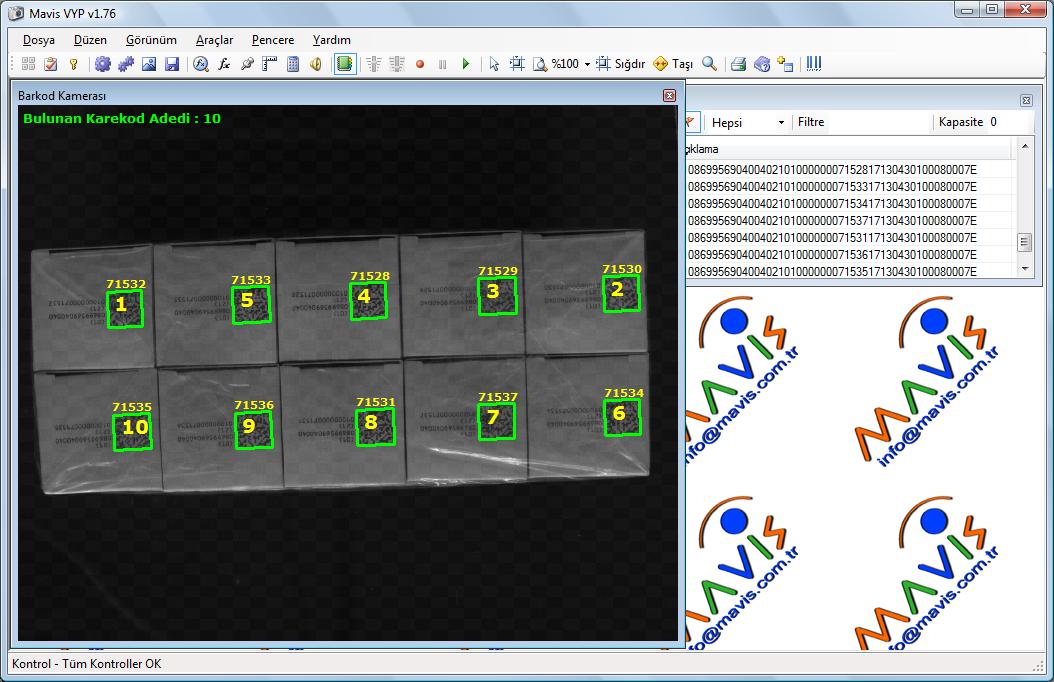
Task: Click the Taşı move button
Action: [x=673, y=64]
